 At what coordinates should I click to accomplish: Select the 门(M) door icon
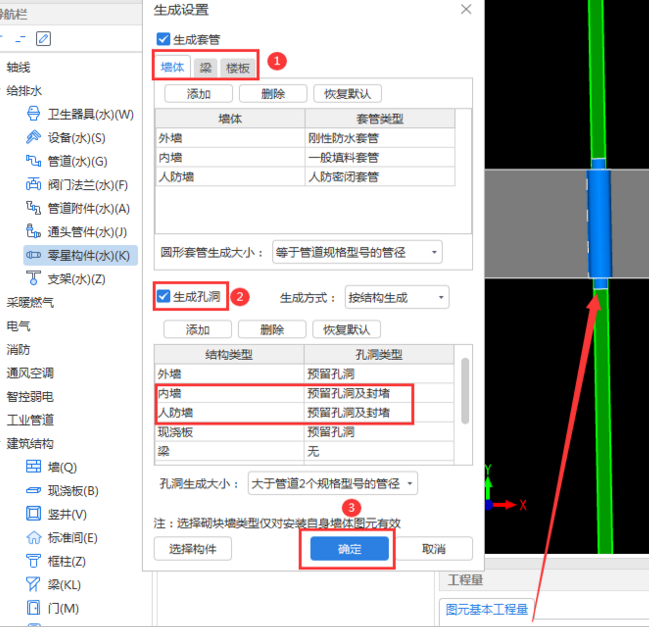(33, 608)
